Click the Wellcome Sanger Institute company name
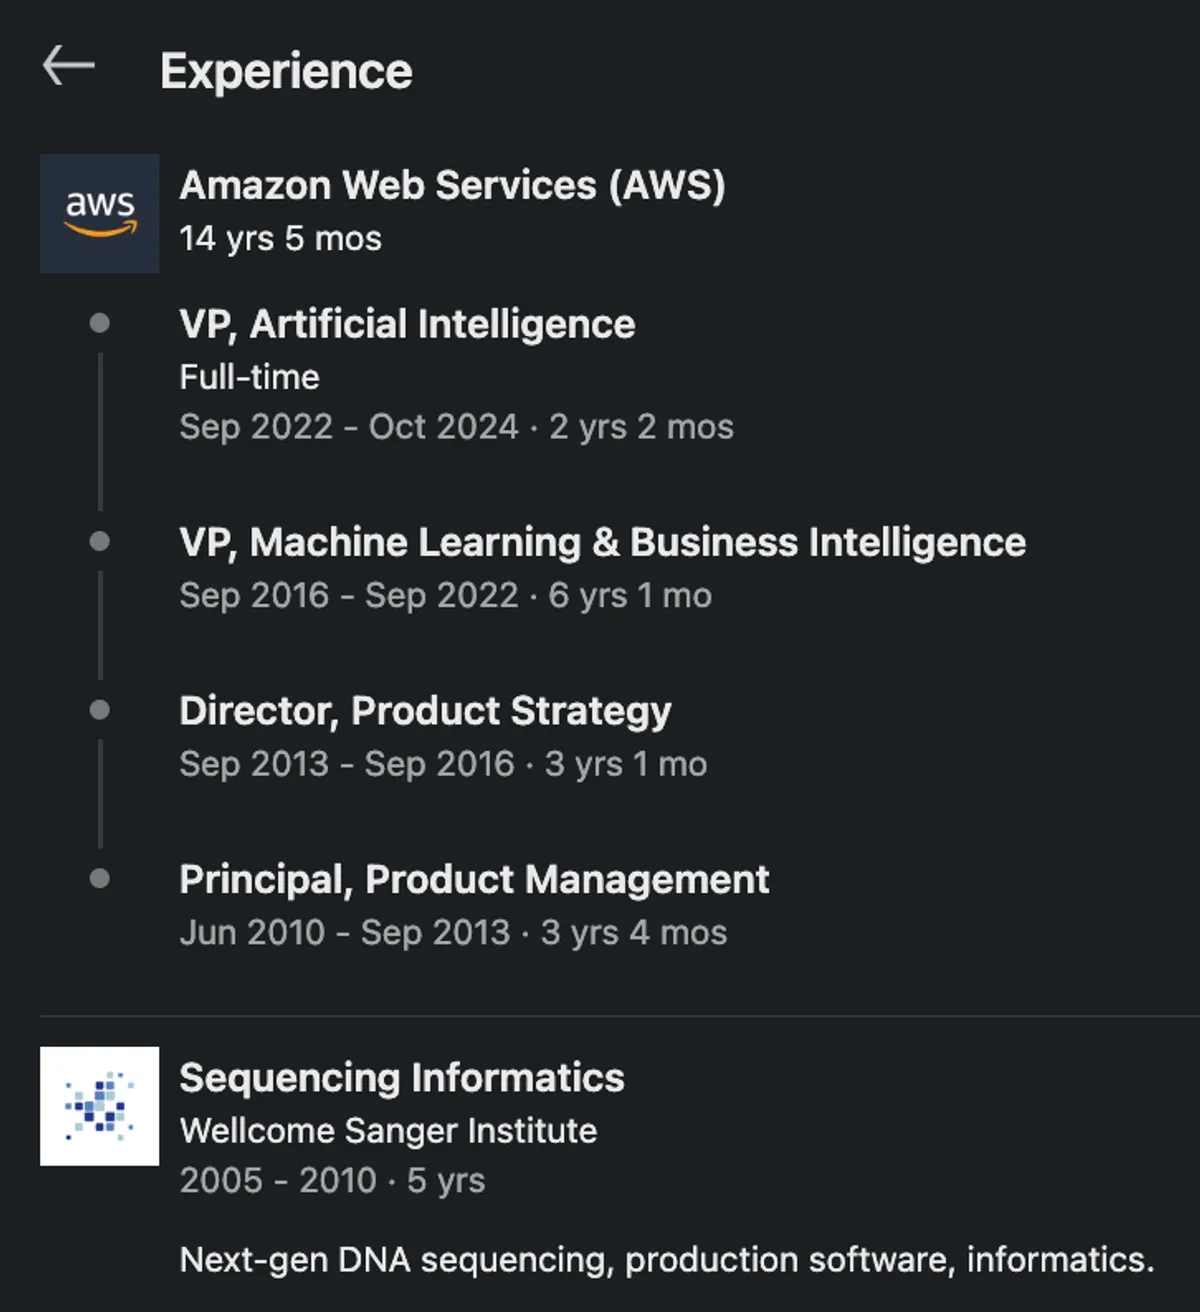 (x=388, y=1131)
